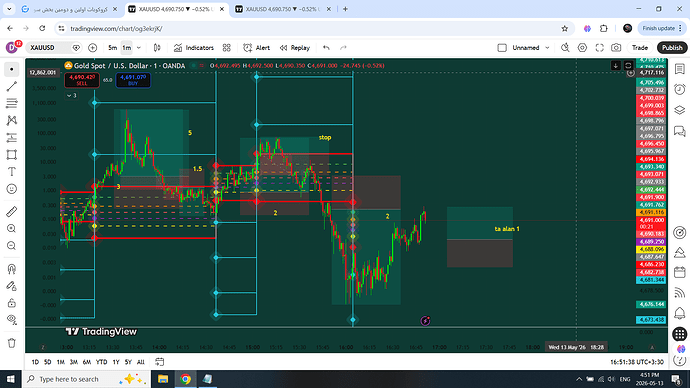Expand the timeframe interval dropdown arrow

coord(139,48)
